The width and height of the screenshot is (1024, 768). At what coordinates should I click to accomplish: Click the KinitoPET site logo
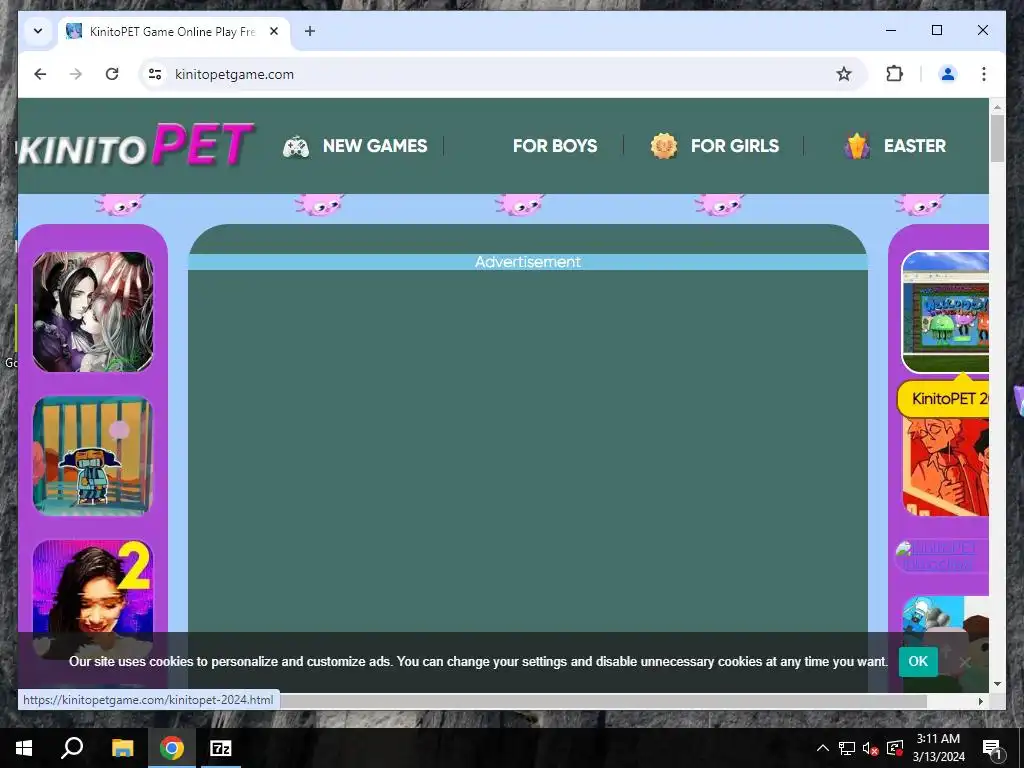(136, 144)
